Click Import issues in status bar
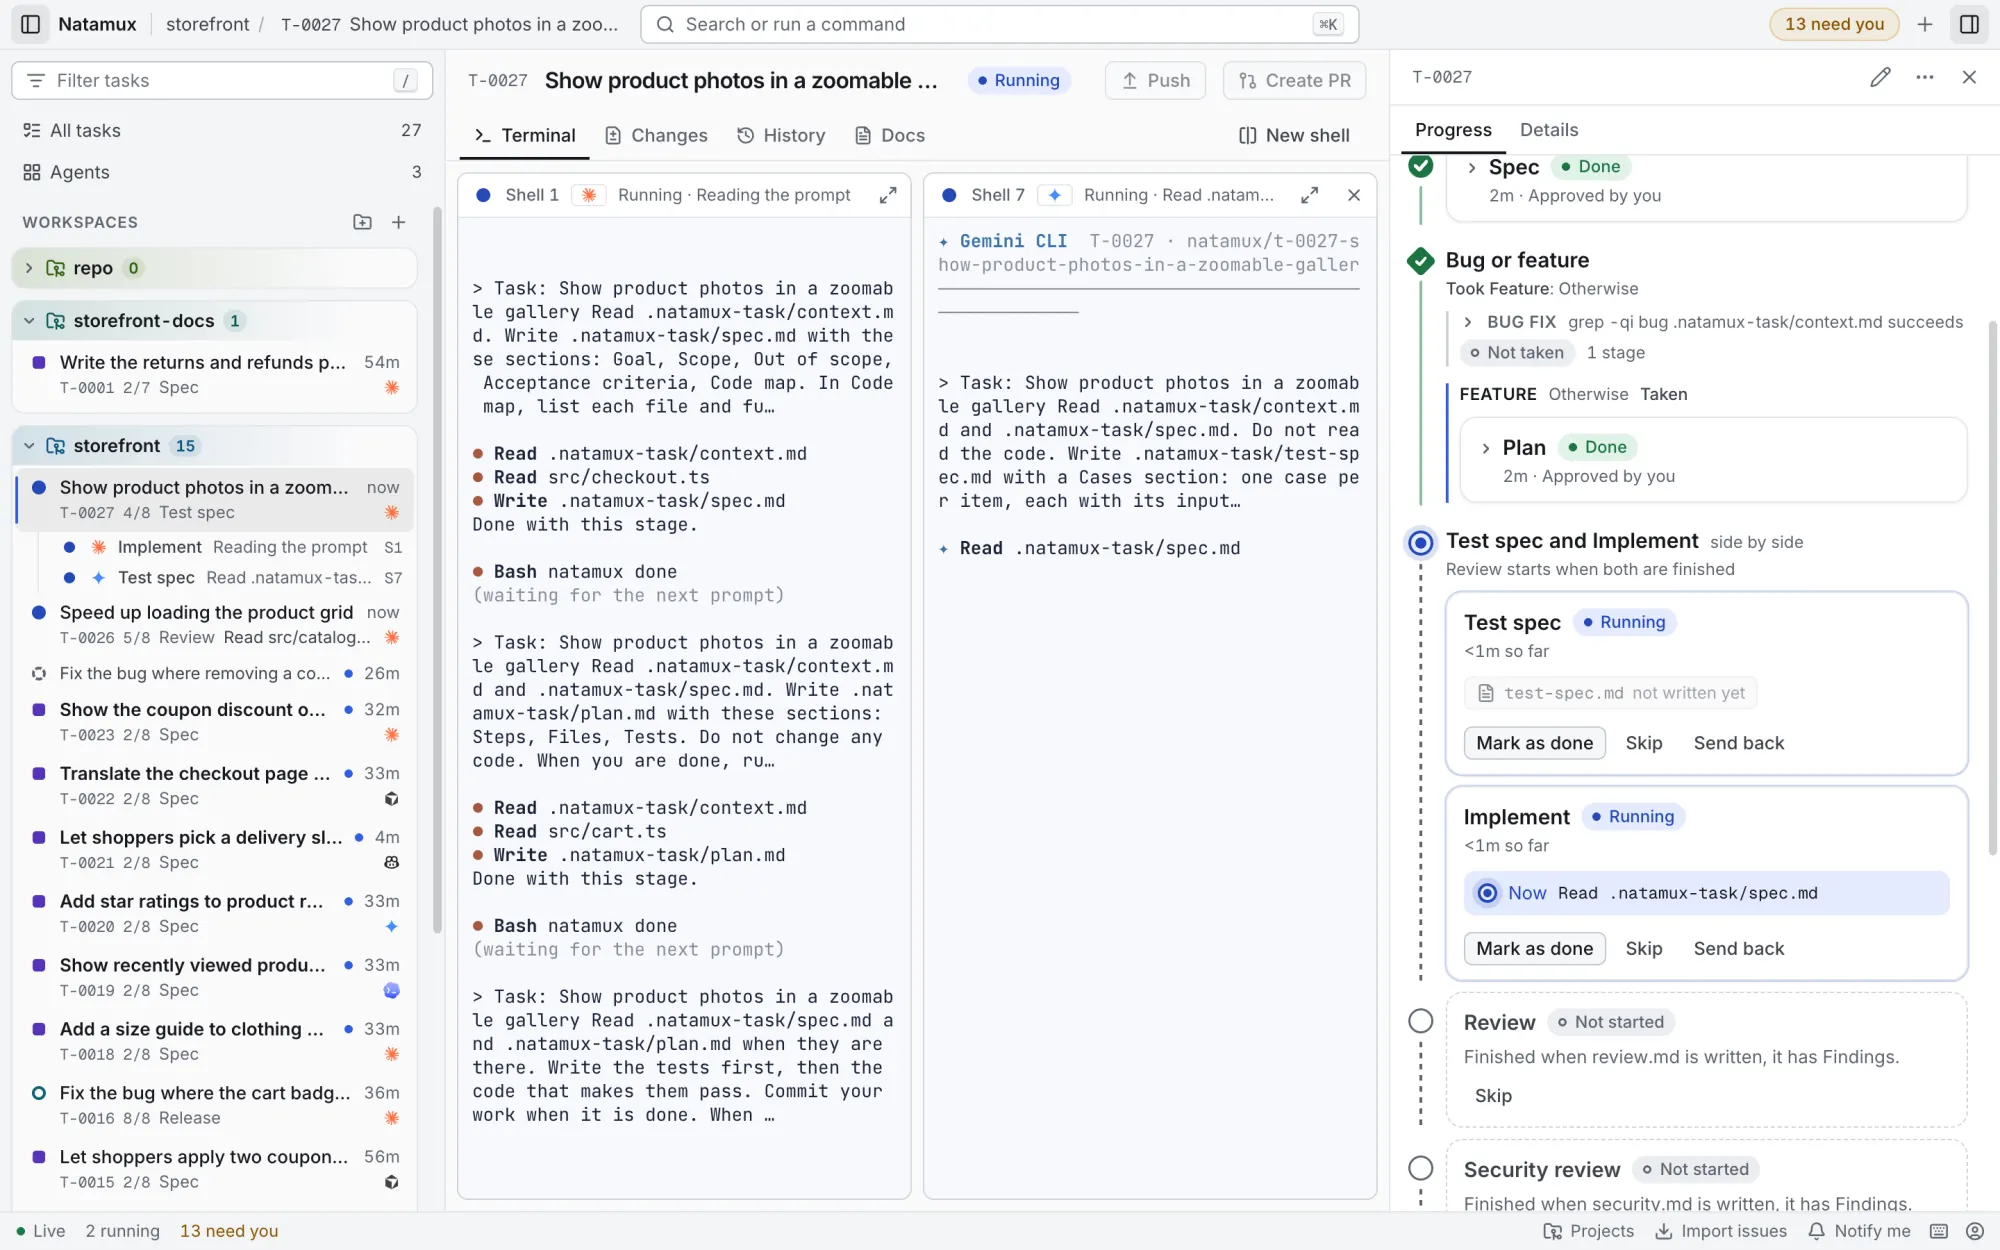The image size is (2000, 1250). pyautogui.click(x=1721, y=1231)
